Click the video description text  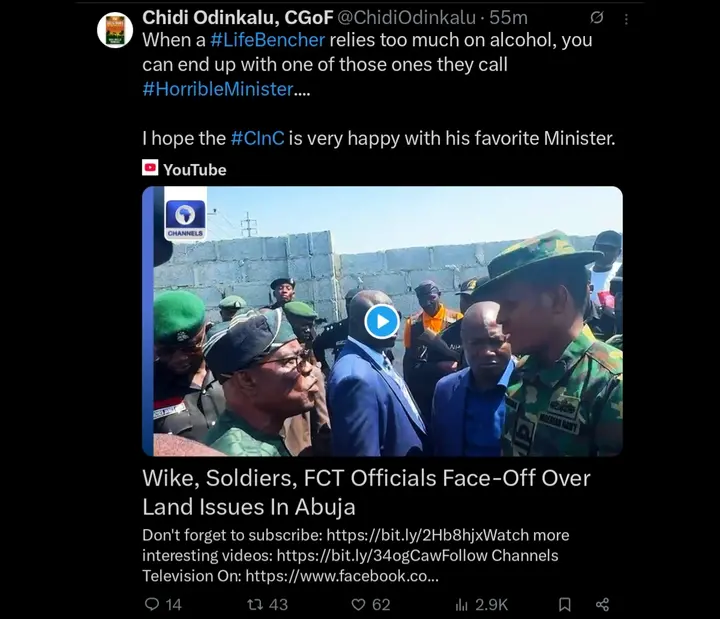[356, 555]
